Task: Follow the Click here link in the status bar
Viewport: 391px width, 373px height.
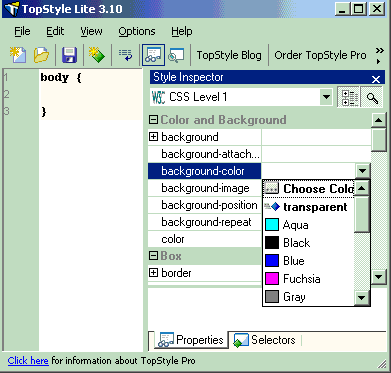Action: click(x=28, y=361)
